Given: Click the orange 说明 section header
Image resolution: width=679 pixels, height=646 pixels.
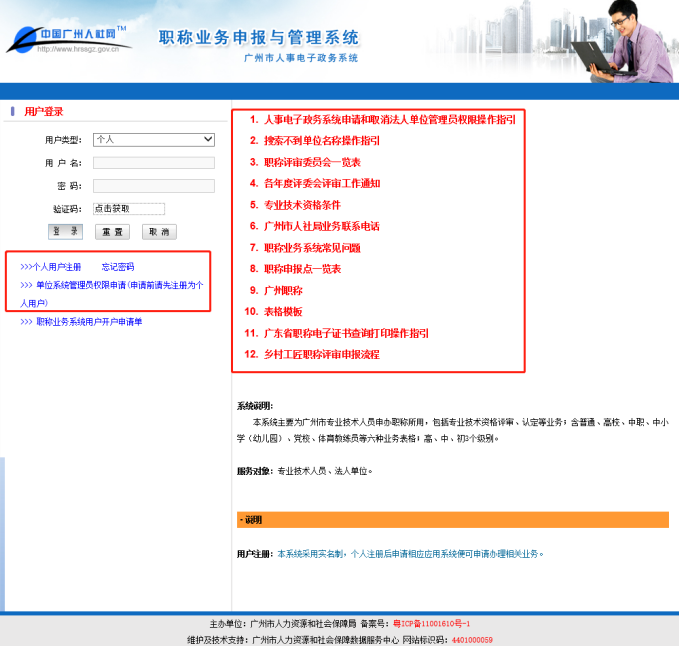Looking at the screenshot, I should 453,520.
